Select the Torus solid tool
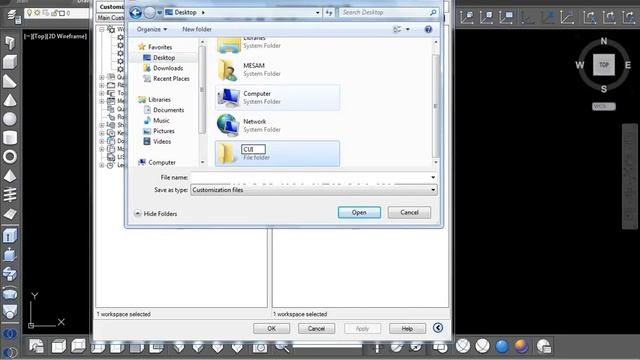Image resolution: width=640 pixels, height=360 pixels. 10,157
